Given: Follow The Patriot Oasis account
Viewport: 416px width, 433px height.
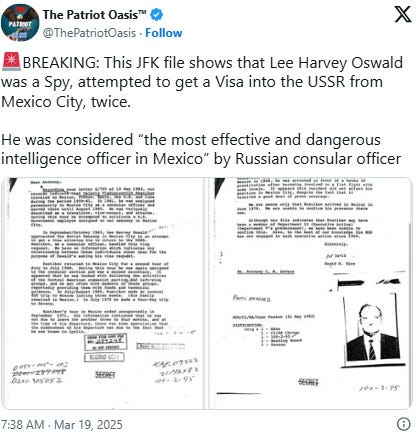Looking at the screenshot, I should click(164, 33).
